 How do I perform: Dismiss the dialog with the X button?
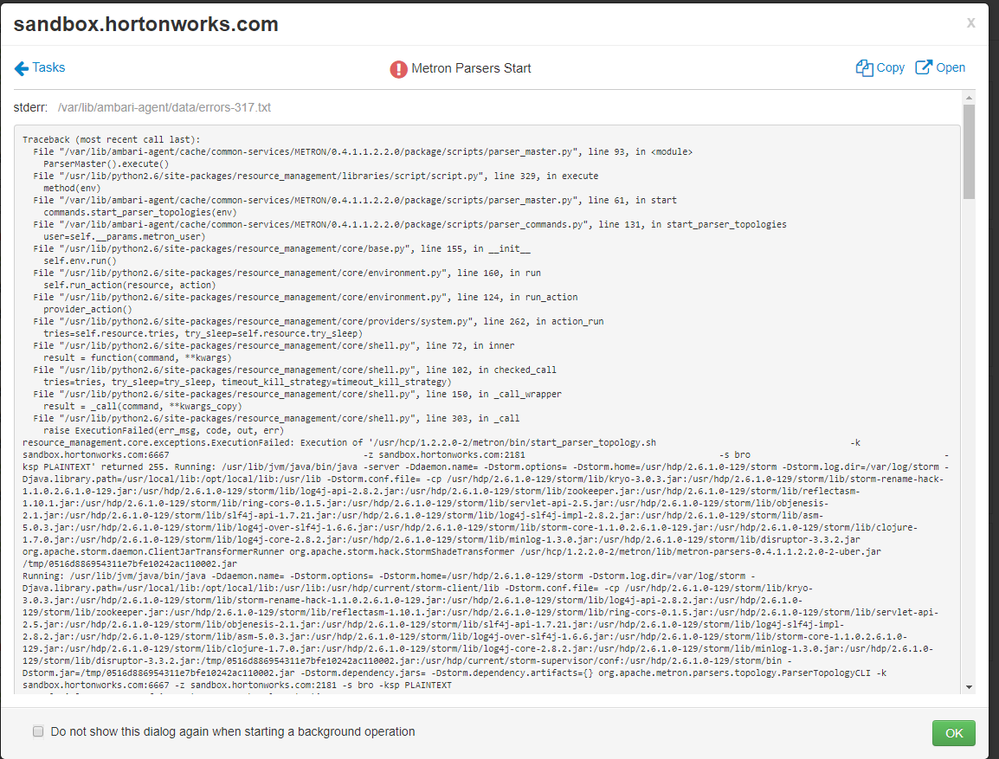[x=969, y=23]
